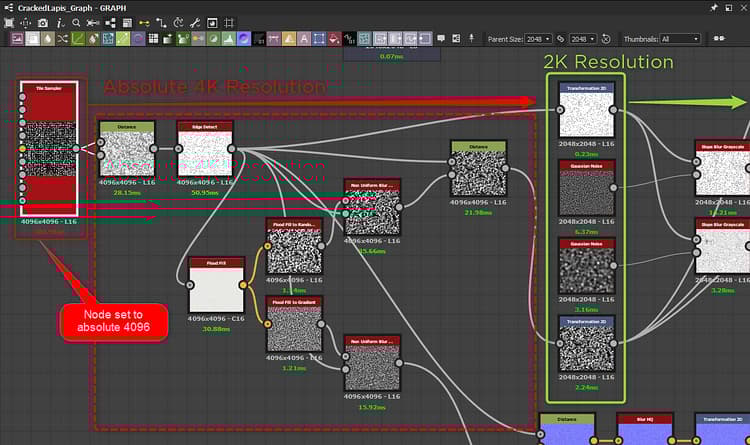Screen dimensions: 750x445
Task: Pin the graph panel with pushpin
Action: pos(713,6)
